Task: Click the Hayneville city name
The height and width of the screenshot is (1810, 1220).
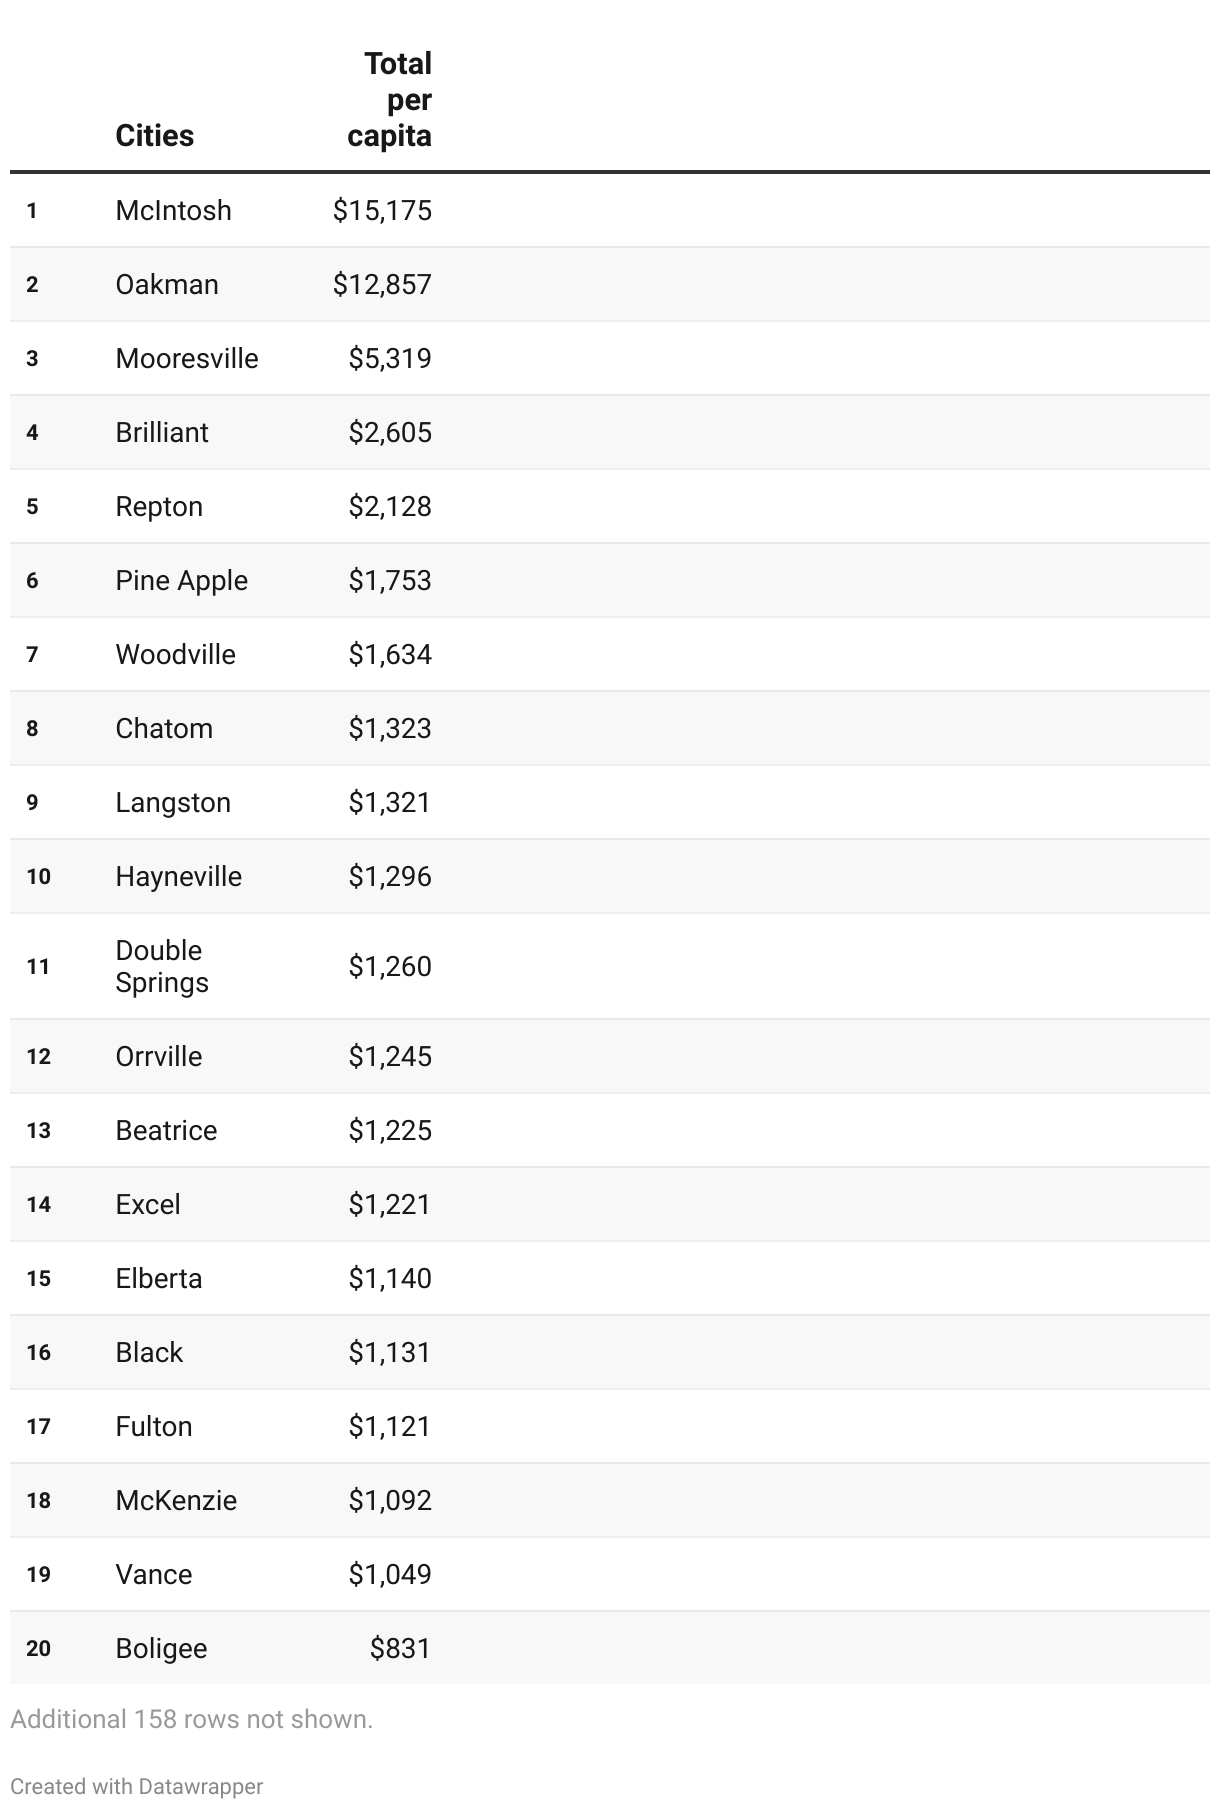Action: [x=178, y=877]
